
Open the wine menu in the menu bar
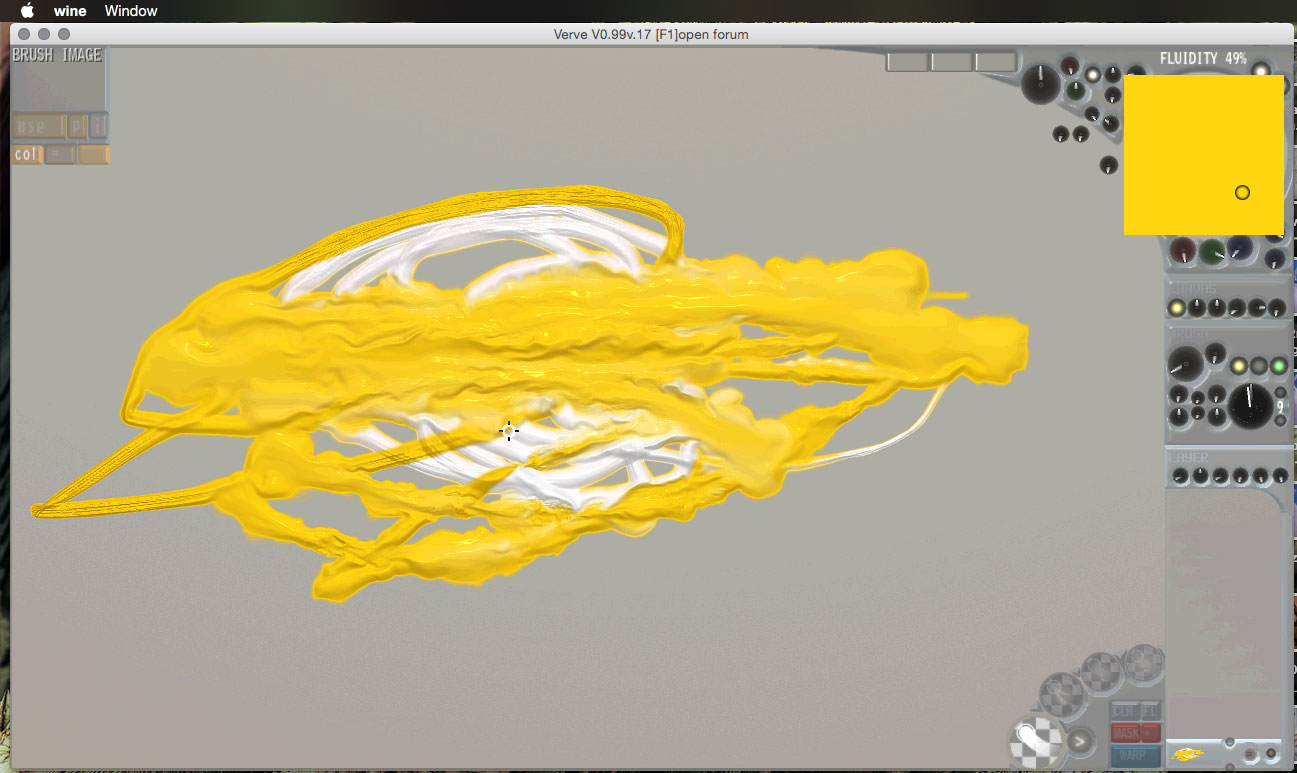[x=70, y=11]
